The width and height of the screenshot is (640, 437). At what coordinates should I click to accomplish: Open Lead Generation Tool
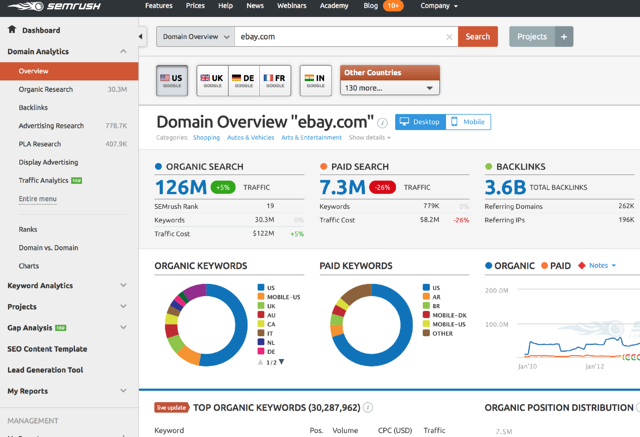point(45,370)
